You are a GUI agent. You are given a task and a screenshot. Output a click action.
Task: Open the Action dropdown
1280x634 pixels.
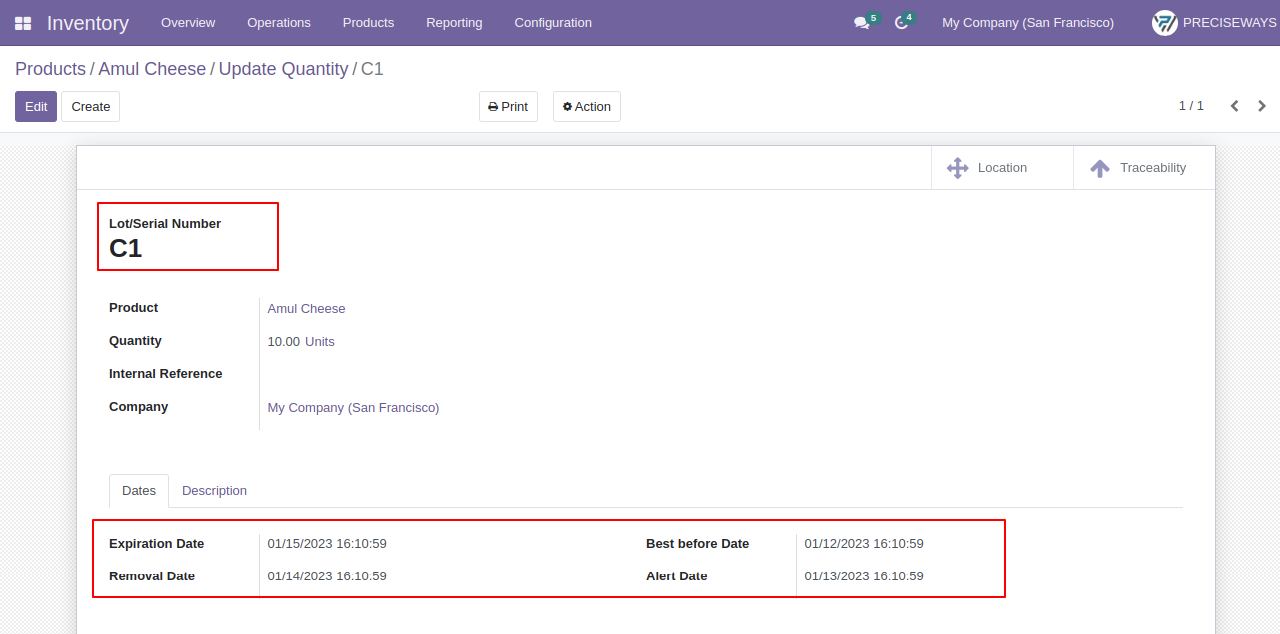(x=587, y=107)
